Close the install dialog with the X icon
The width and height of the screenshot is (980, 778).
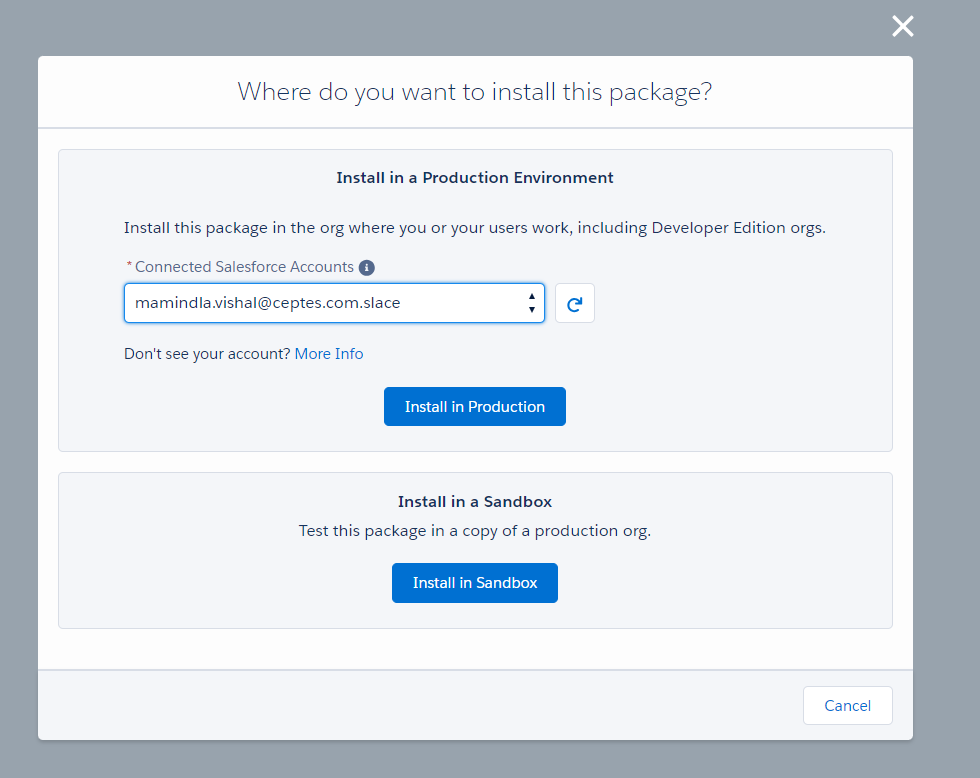(x=902, y=27)
